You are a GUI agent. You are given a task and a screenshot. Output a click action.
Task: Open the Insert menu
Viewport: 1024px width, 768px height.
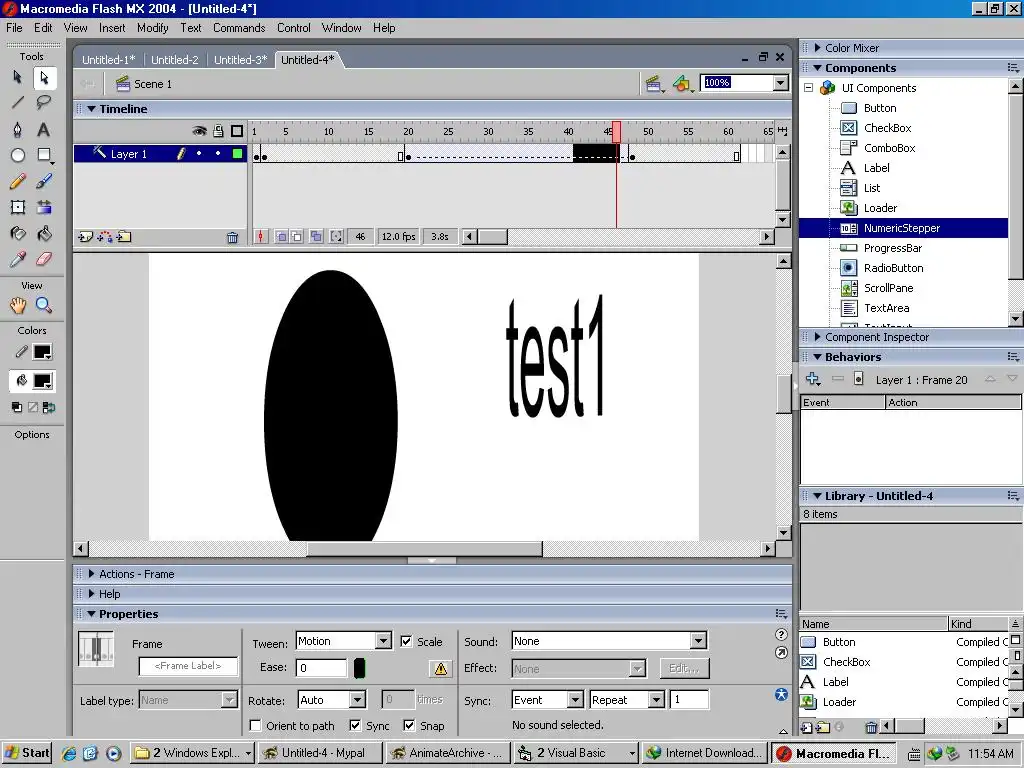pyautogui.click(x=112, y=28)
